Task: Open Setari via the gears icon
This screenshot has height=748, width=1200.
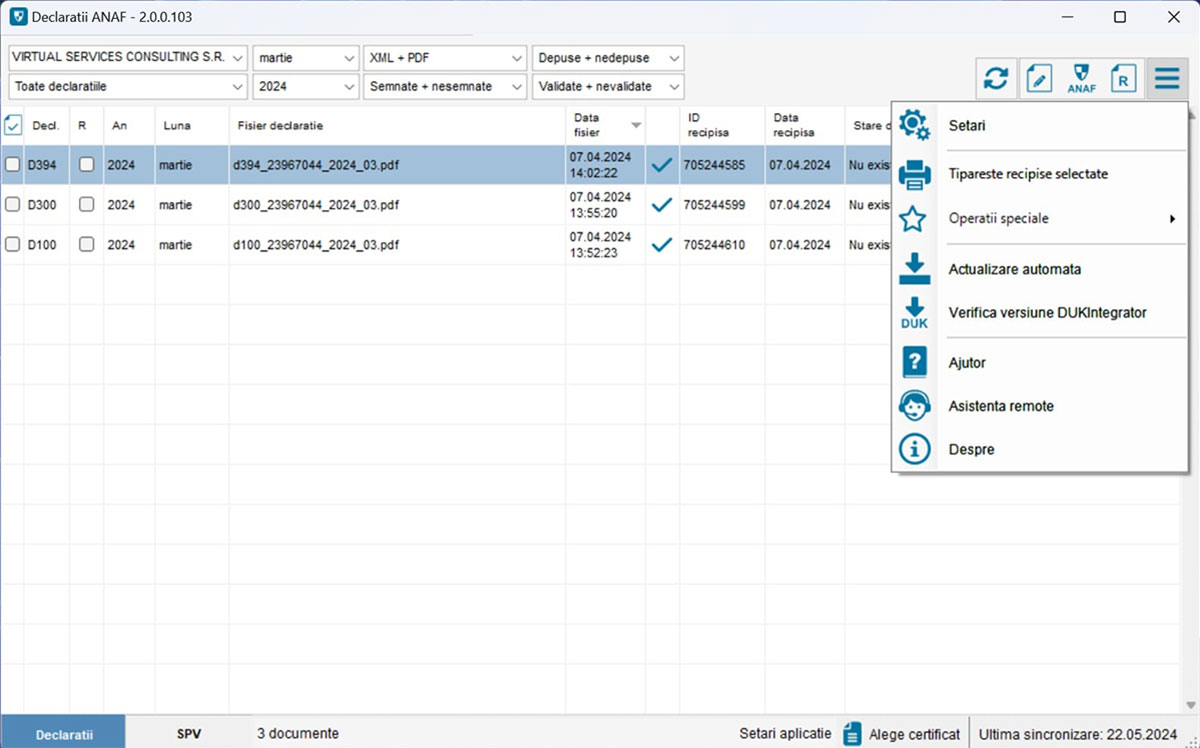Action: [x=914, y=126]
